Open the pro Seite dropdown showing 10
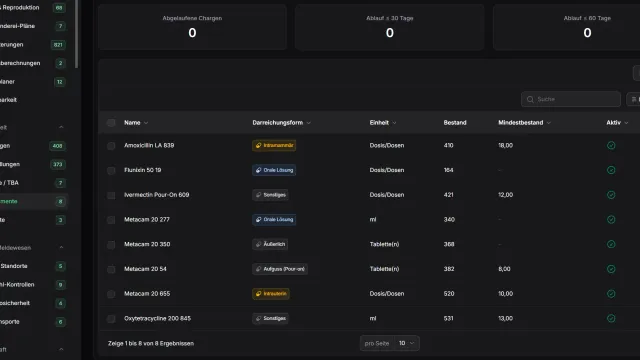Viewport: 640px width, 360px height. tap(407, 343)
